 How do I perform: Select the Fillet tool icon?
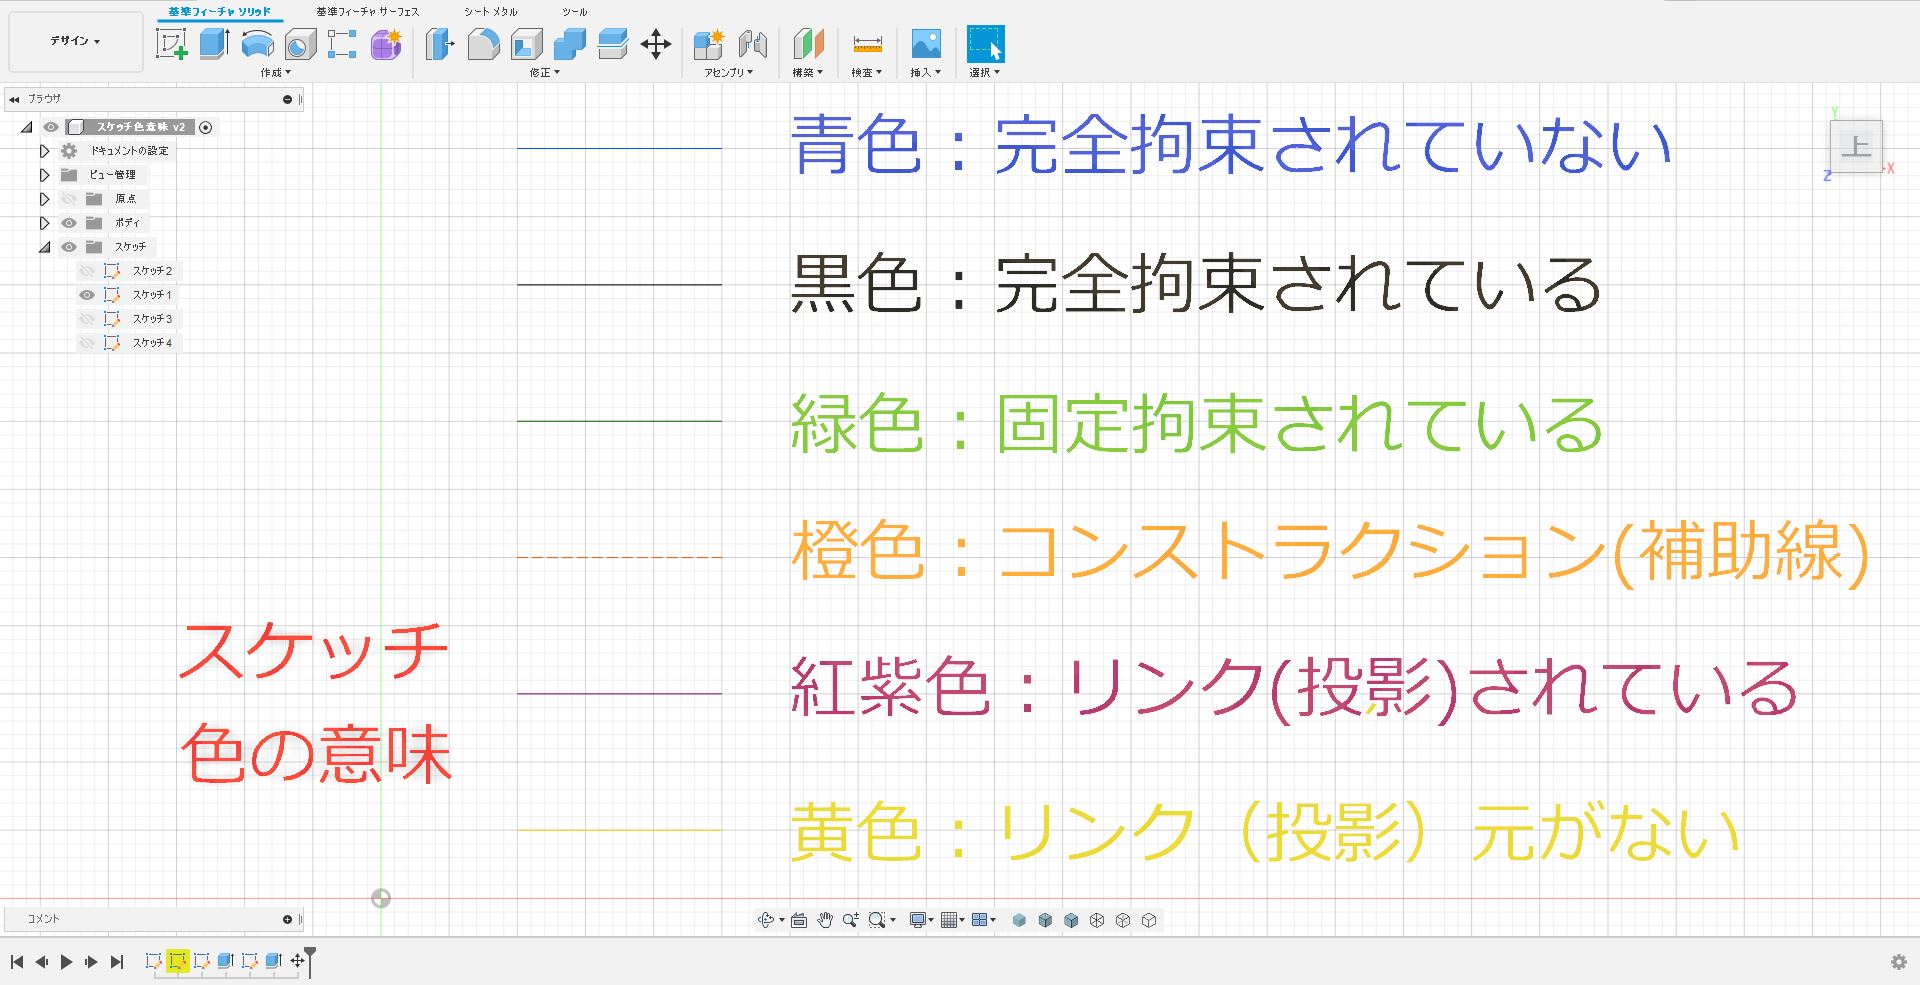(483, 44)
